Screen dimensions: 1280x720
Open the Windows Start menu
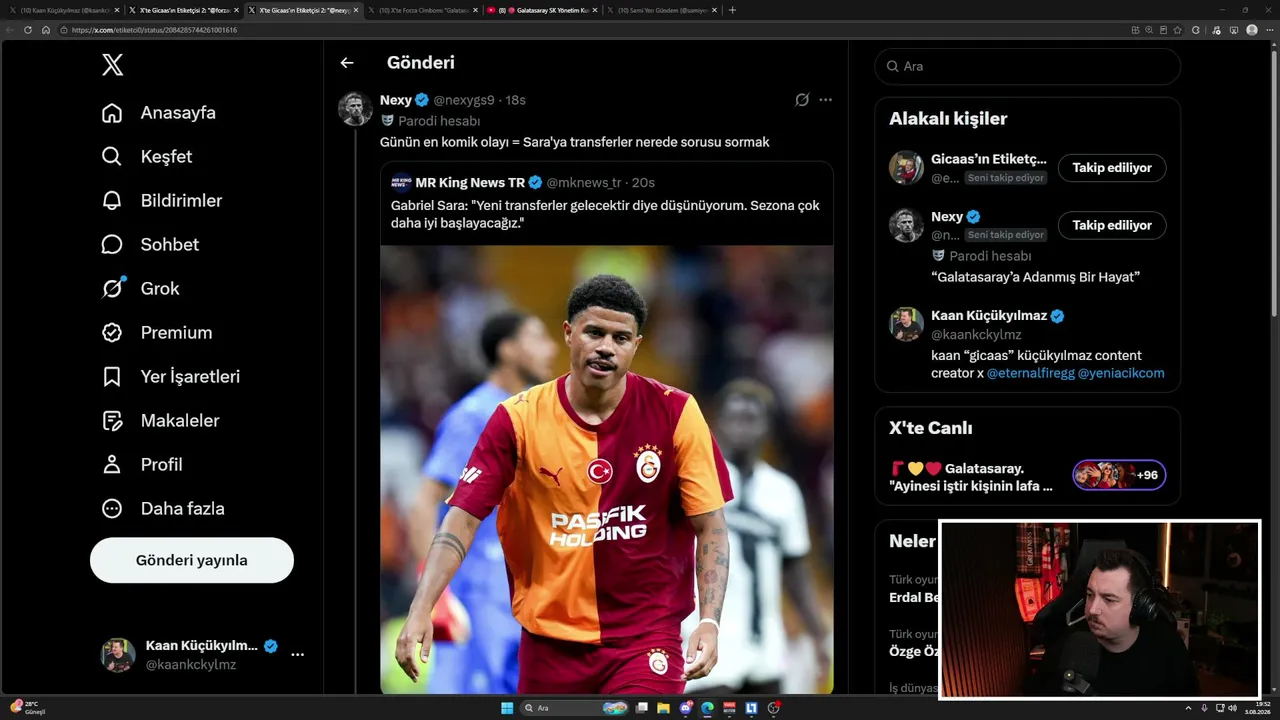507,708
